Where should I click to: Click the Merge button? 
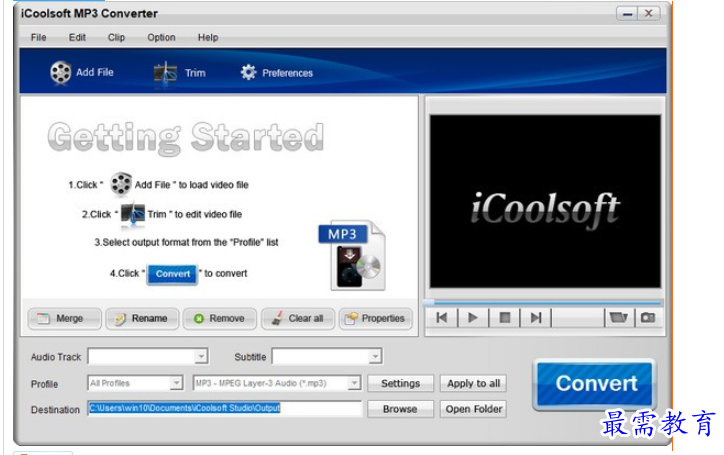point(64,319)
